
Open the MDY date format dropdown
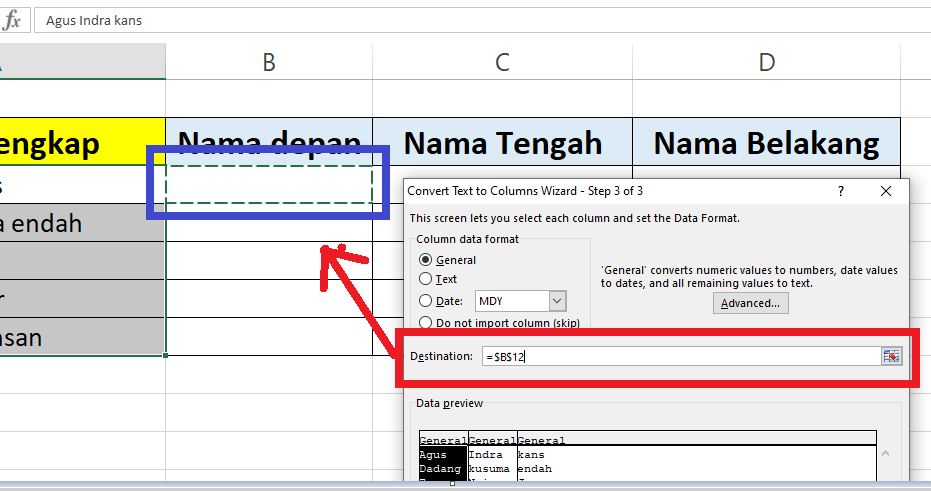pos(557,301)
